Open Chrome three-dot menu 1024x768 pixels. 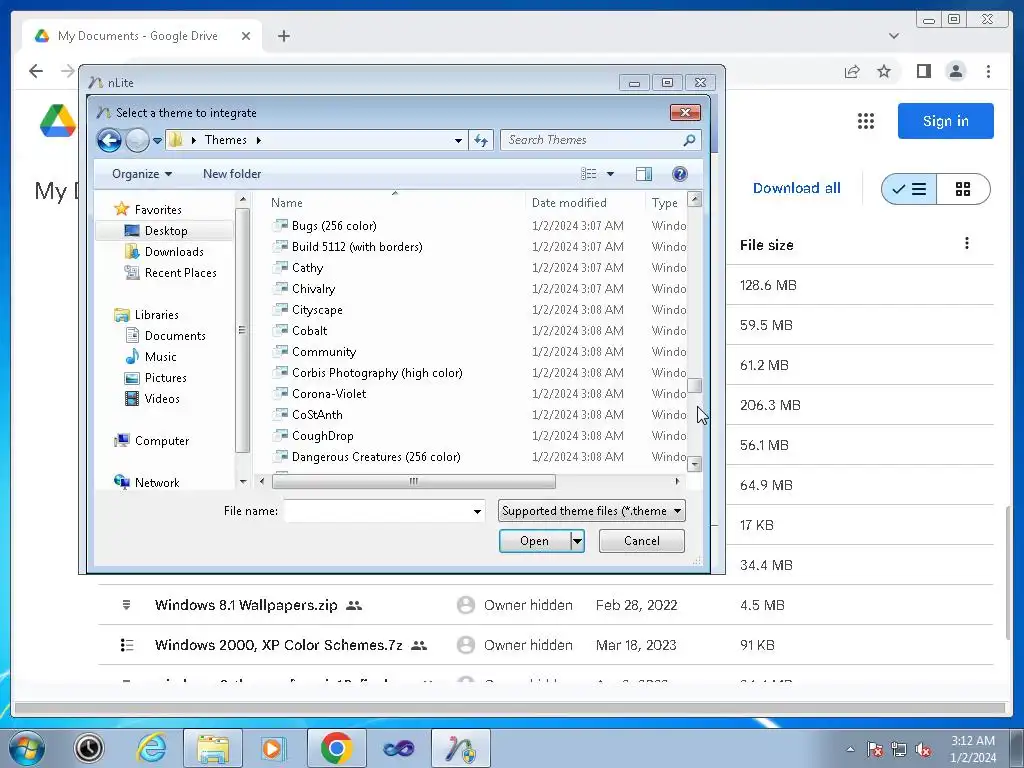[x=988, y=71]
